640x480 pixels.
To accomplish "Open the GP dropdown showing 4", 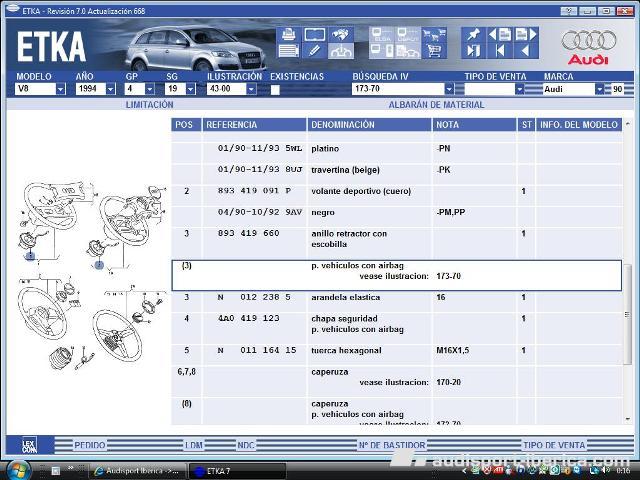I will click(150, 89).
